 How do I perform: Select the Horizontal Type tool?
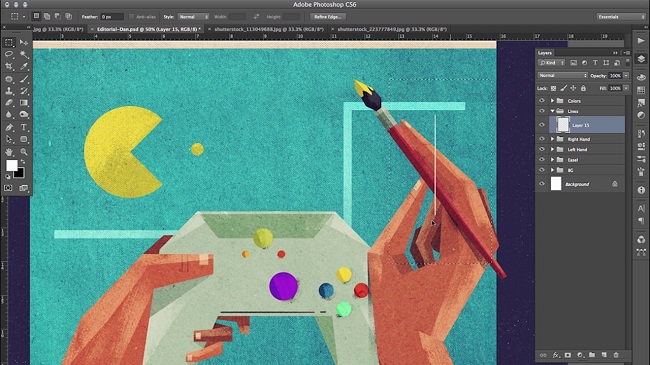24,127
